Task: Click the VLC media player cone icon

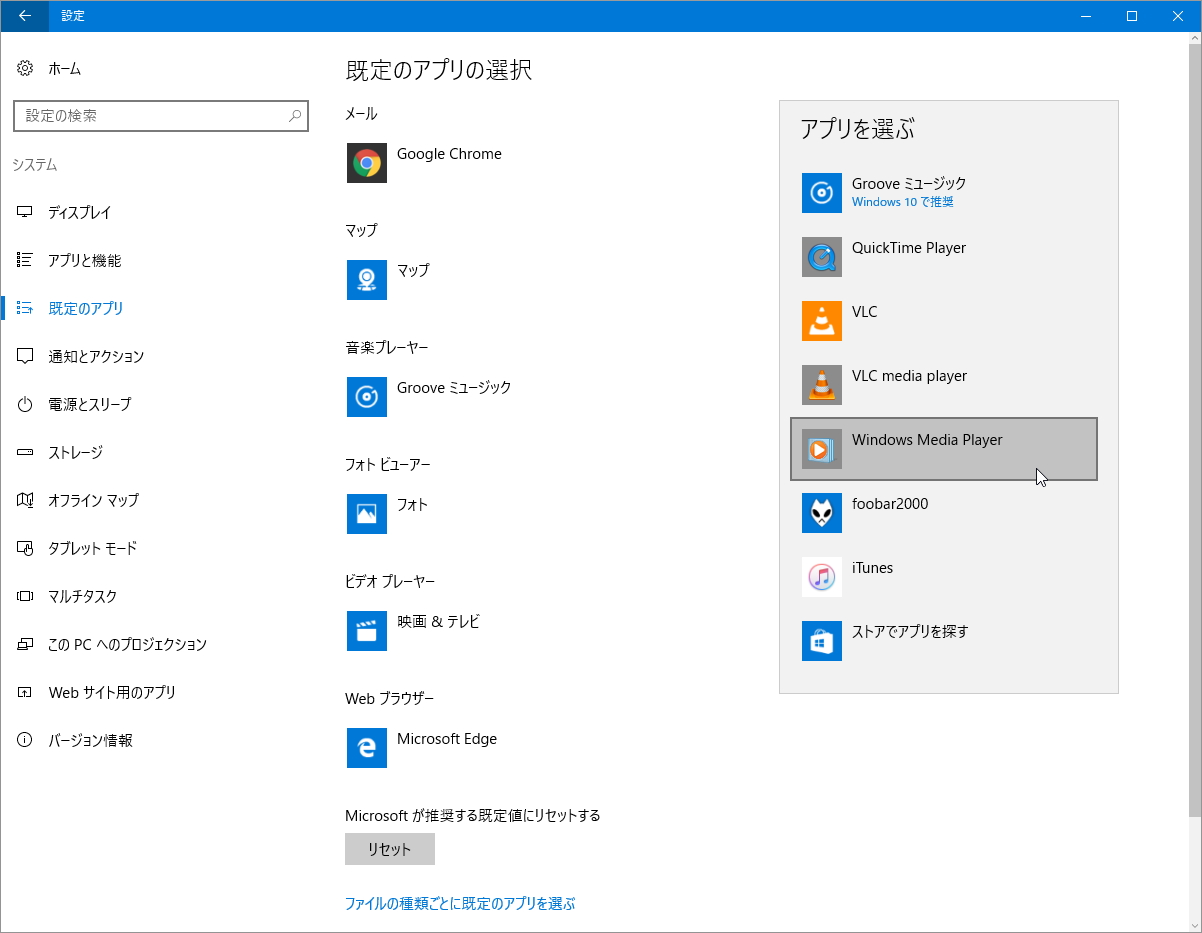Action: (x=822, y=385)
